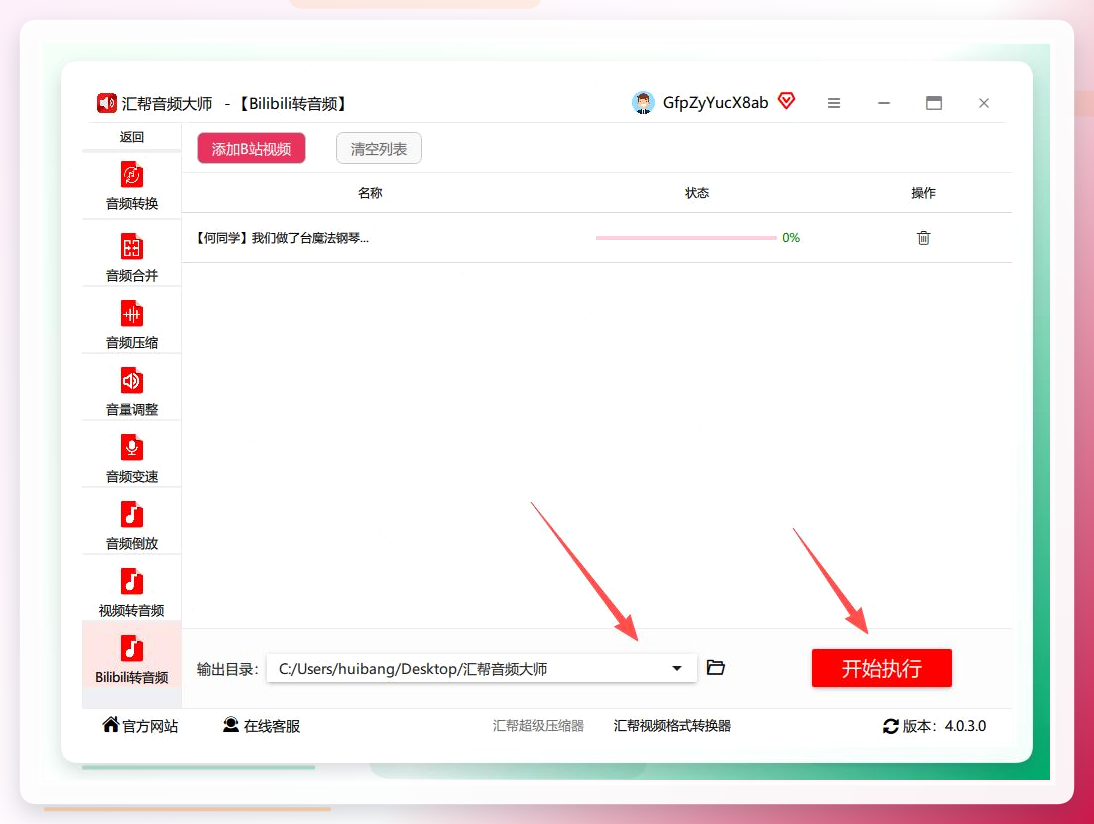Open the 音频变速 audio speed tool
The image size is (1094, 824).
(x=131, y=458)
